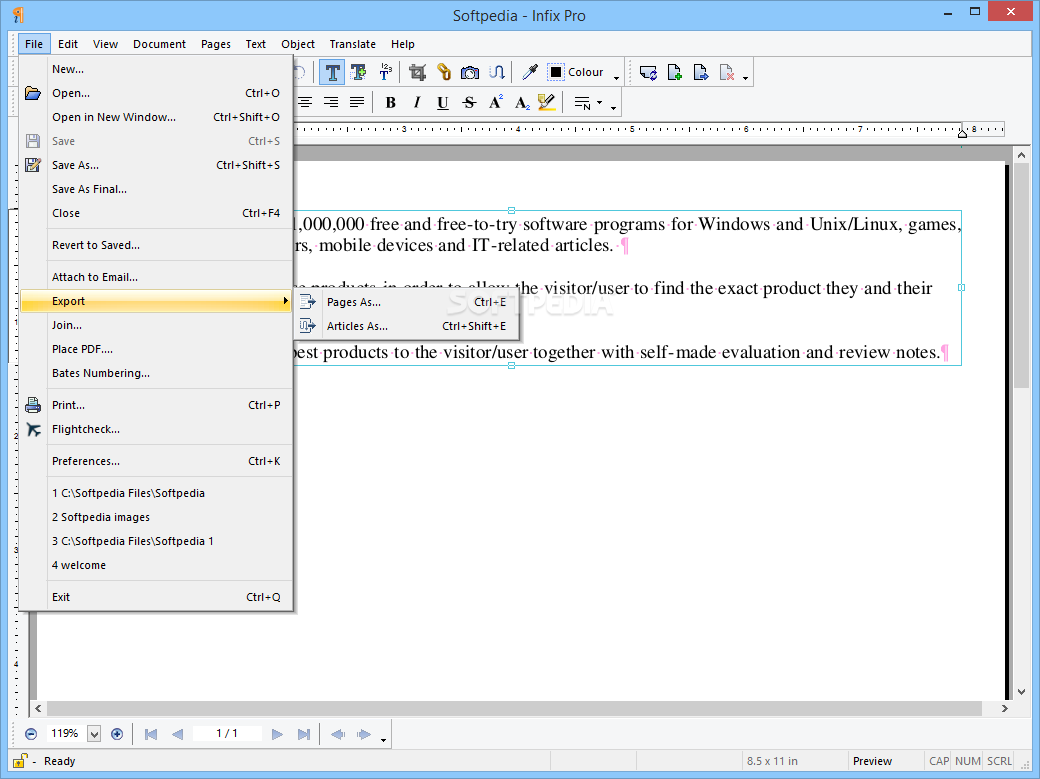The width and height of the screenshot is (1040, 779).
Task: Click the page number field '1 / 1'
Action: 227,733
